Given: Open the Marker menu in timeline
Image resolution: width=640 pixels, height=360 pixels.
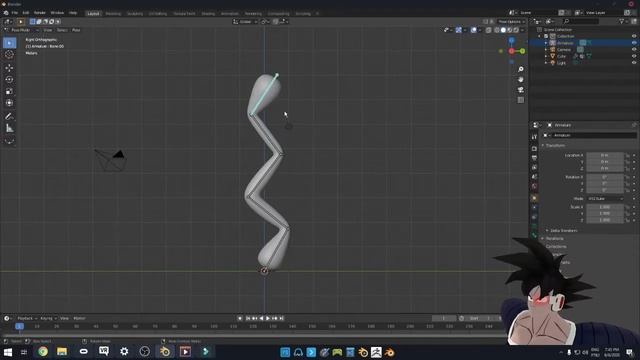Looking at the screenshot, I should 79,318.
